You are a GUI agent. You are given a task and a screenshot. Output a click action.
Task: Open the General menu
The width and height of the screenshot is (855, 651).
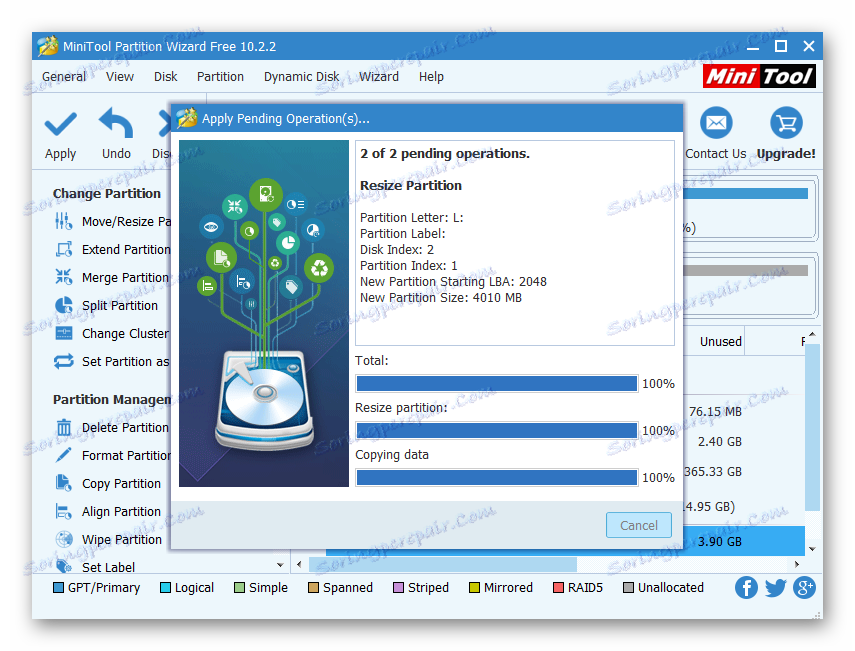pyautogui.click(x=64, y=77)
